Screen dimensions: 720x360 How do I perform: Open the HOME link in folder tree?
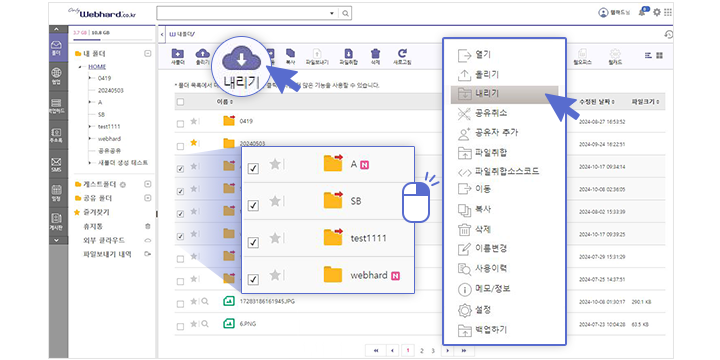tap(97, 67)
